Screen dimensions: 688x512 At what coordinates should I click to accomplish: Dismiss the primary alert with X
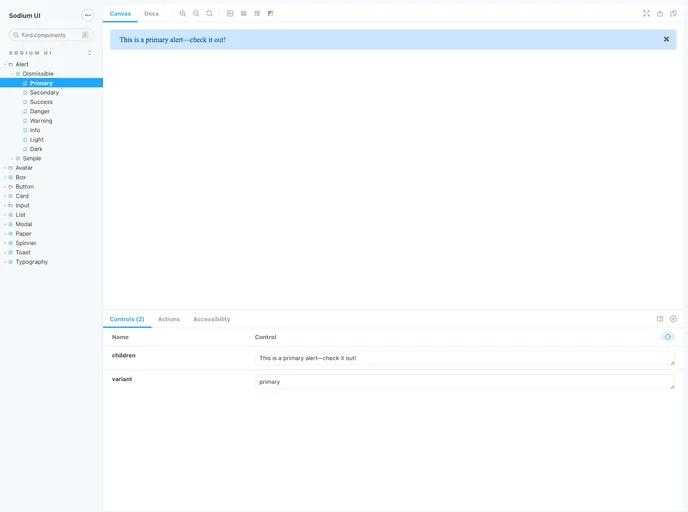[x=666, y=39]
